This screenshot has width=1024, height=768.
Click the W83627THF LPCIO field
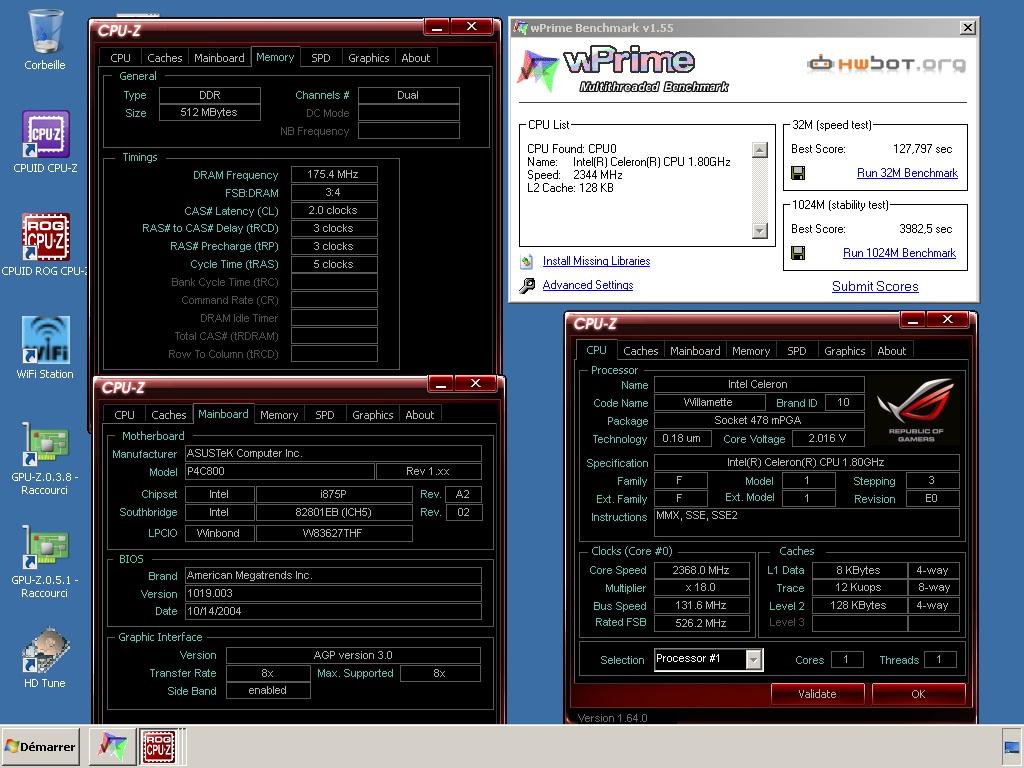[334, 533]
